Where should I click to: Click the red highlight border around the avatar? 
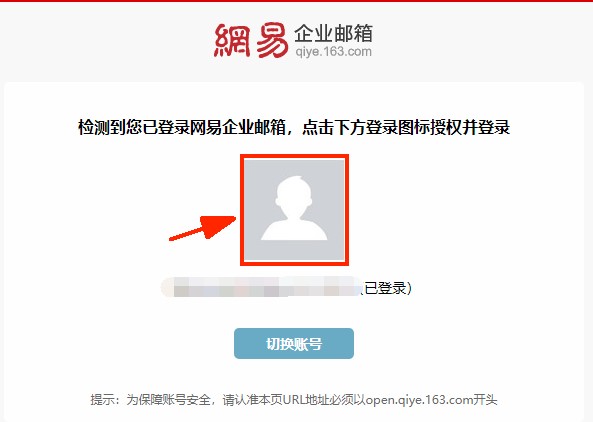pos(294,156)
